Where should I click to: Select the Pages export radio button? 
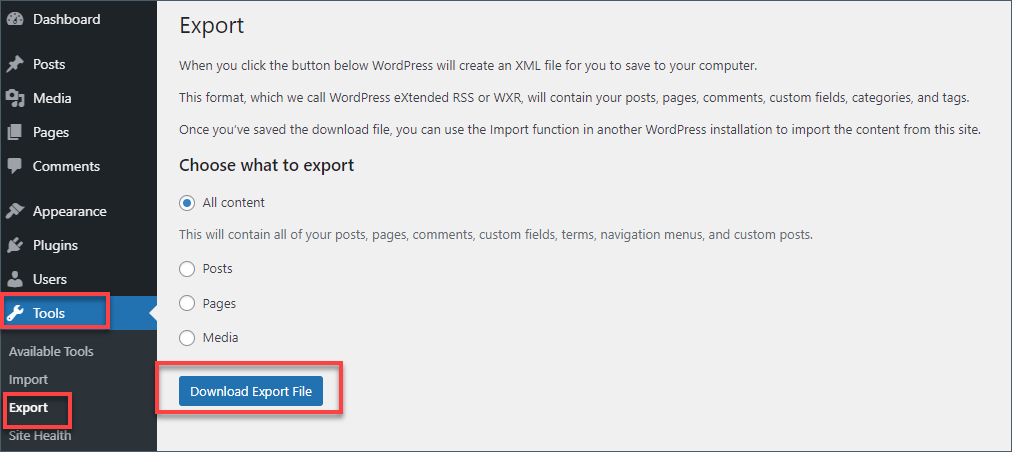[x=187, y=303]
